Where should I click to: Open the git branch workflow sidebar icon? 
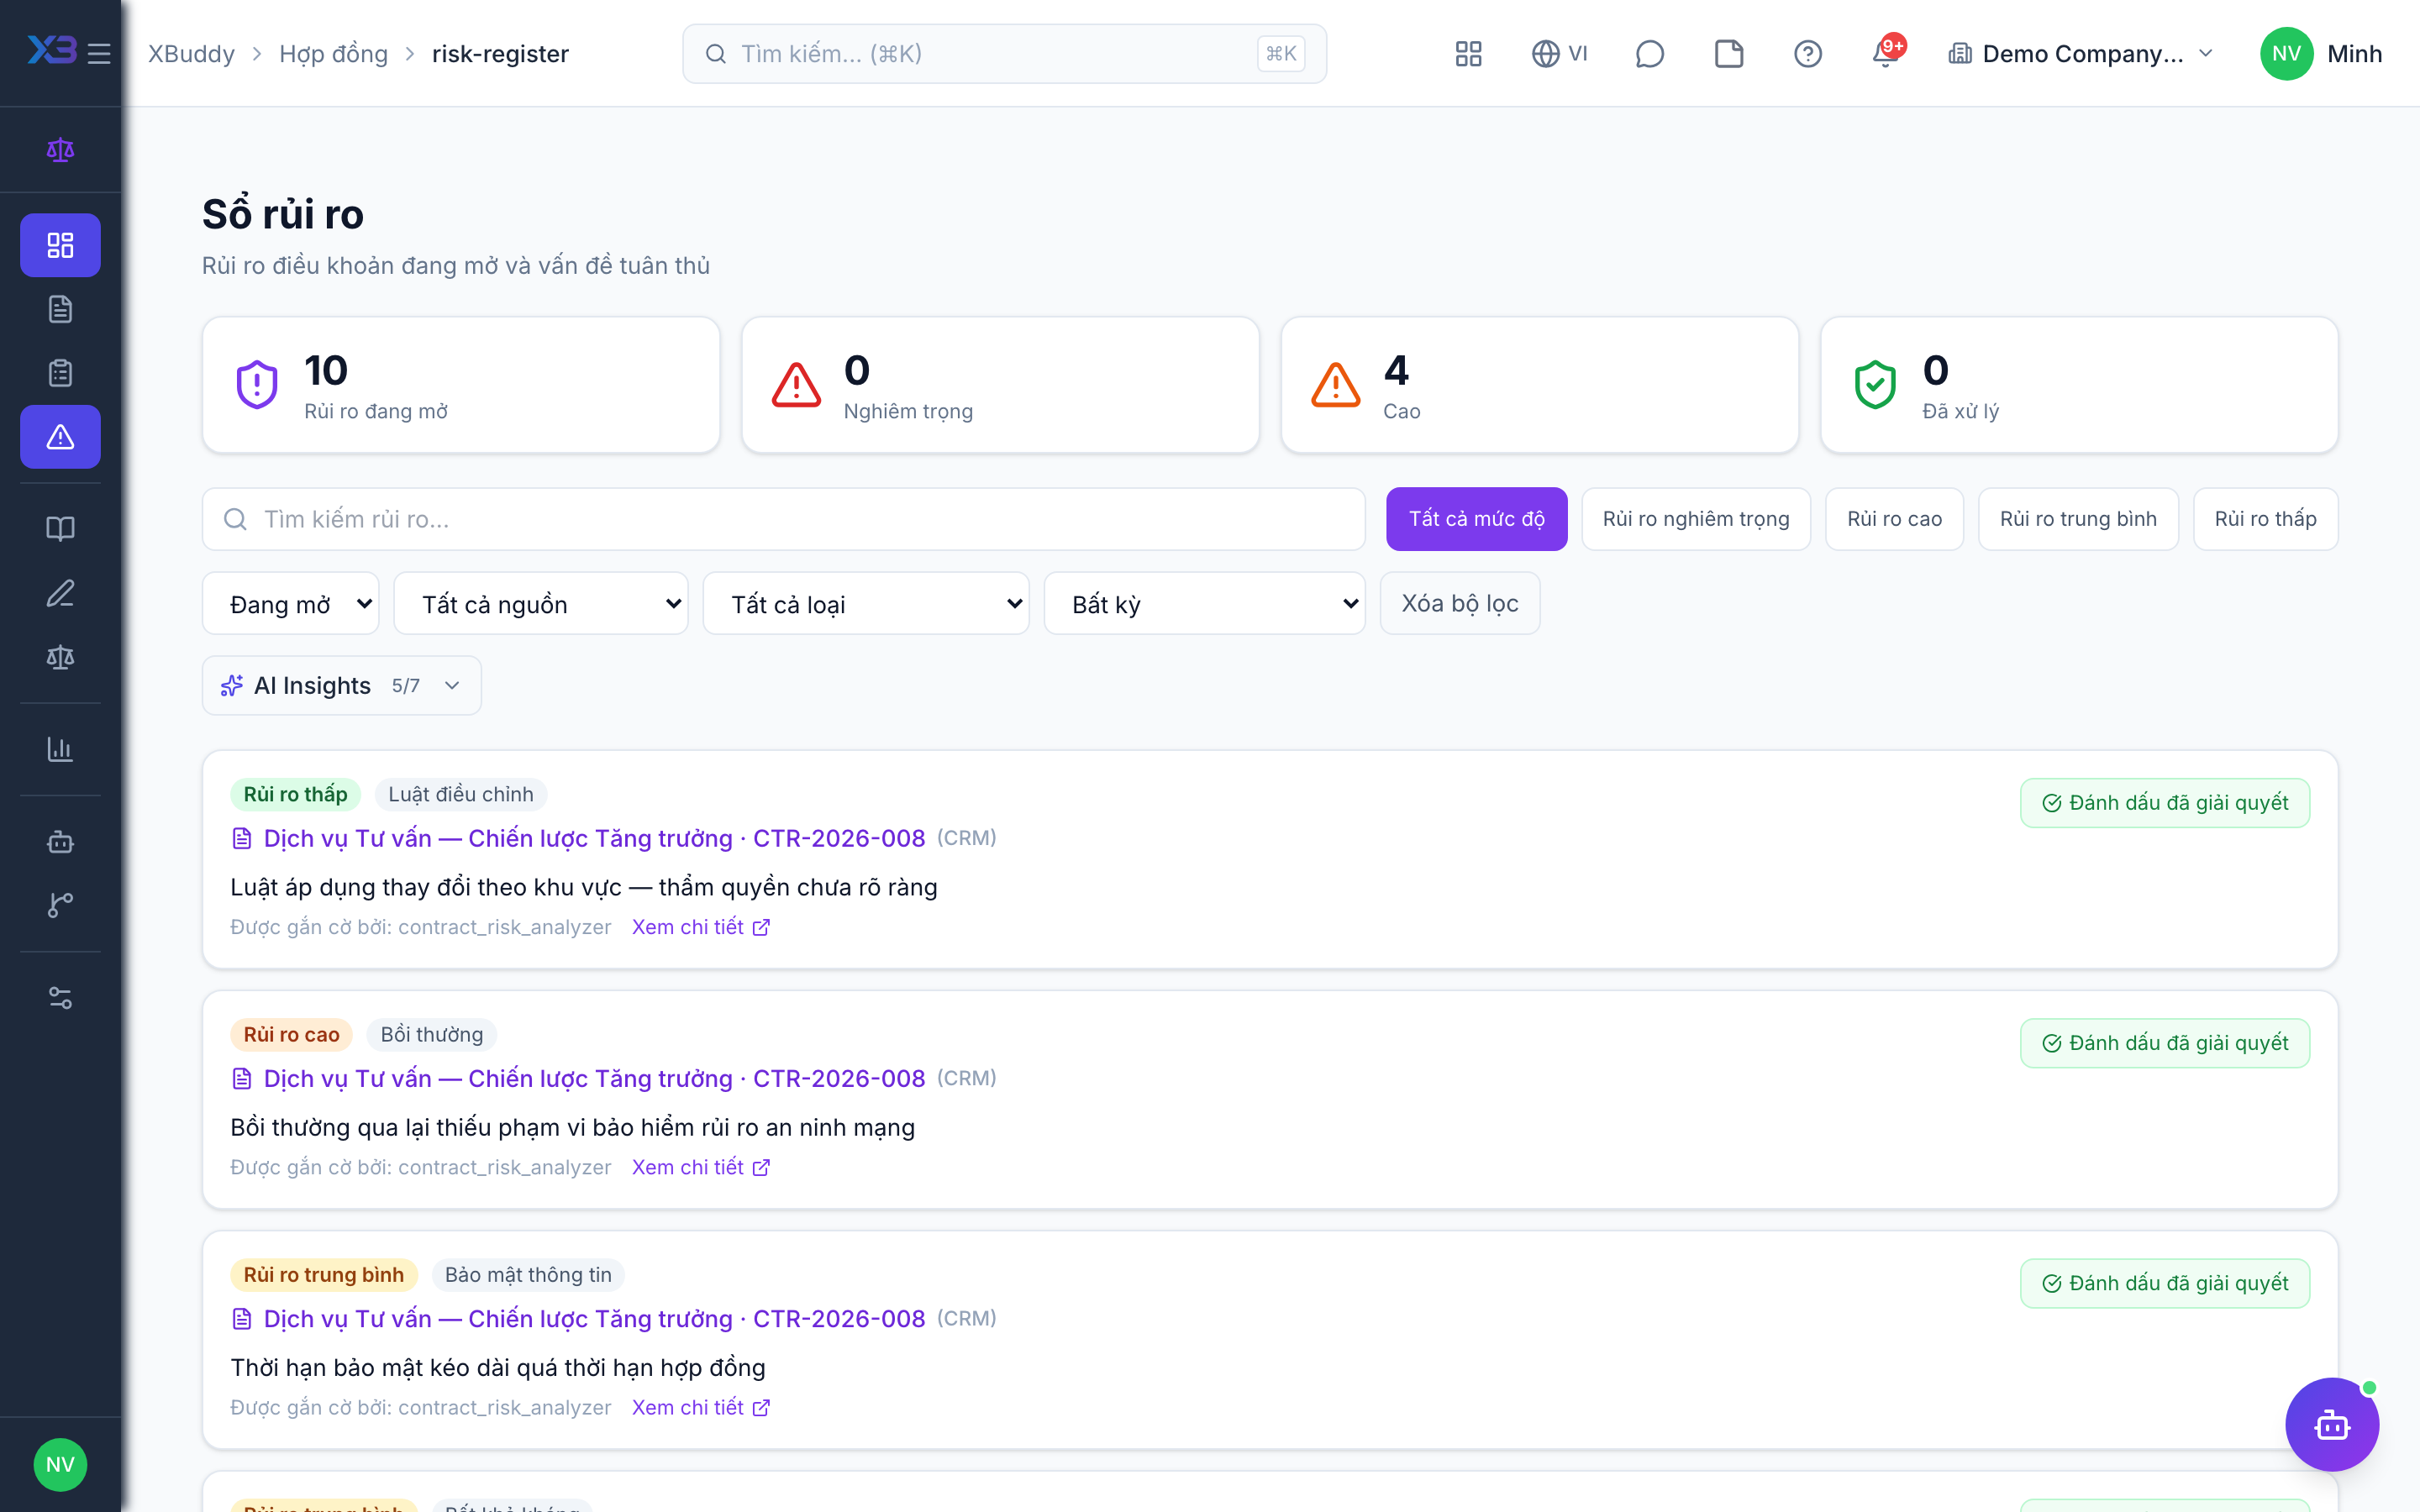(60, 905)
